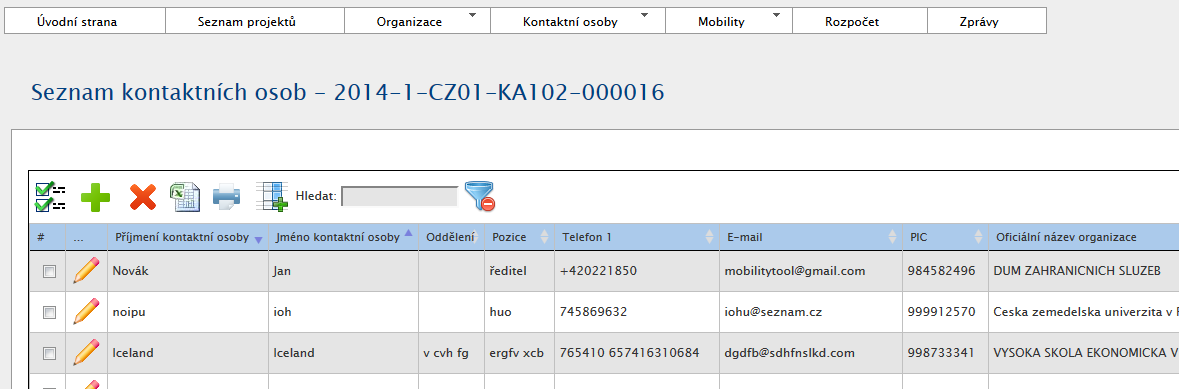This screenshot has width=1179, height=389.
Task: Click the ... column header
Action: click(86, 237)
